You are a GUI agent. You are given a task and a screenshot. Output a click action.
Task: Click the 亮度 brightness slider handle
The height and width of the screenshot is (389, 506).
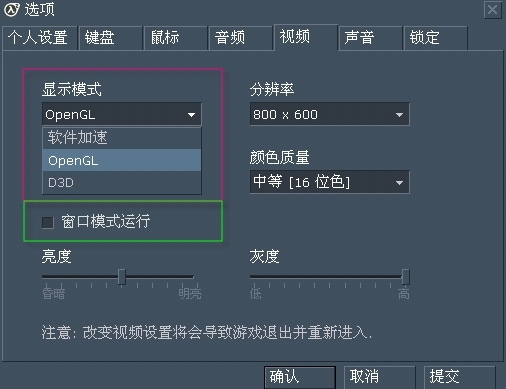coord(122,277)
